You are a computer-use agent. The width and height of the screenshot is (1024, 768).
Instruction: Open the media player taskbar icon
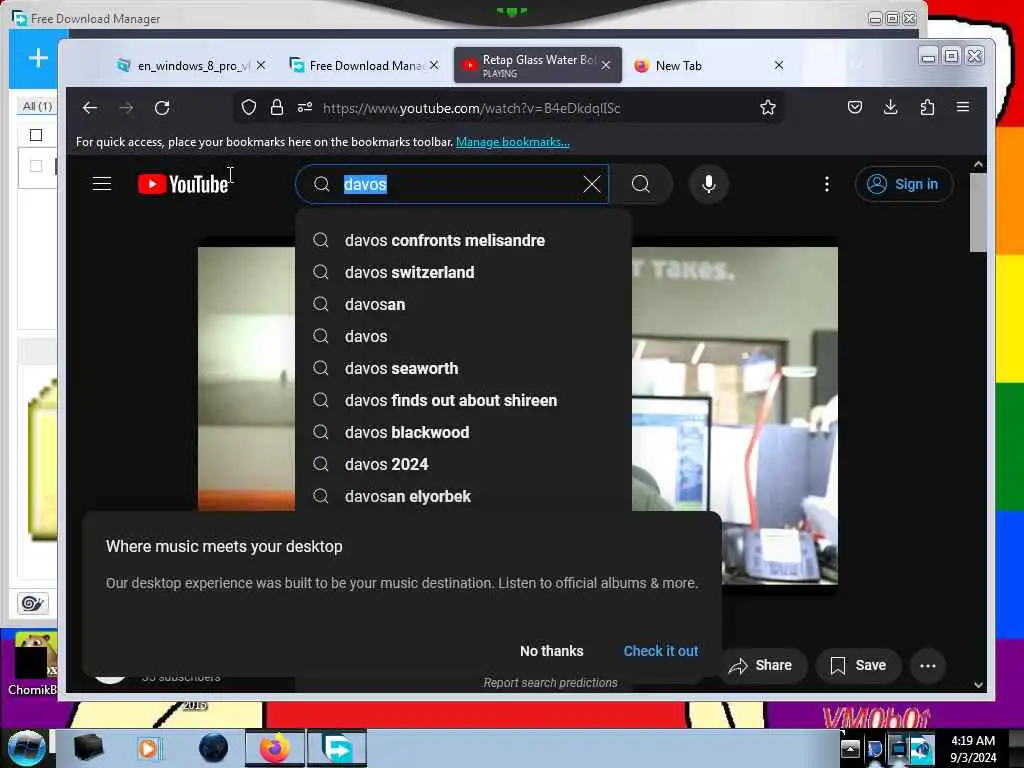tap(148, 748)
